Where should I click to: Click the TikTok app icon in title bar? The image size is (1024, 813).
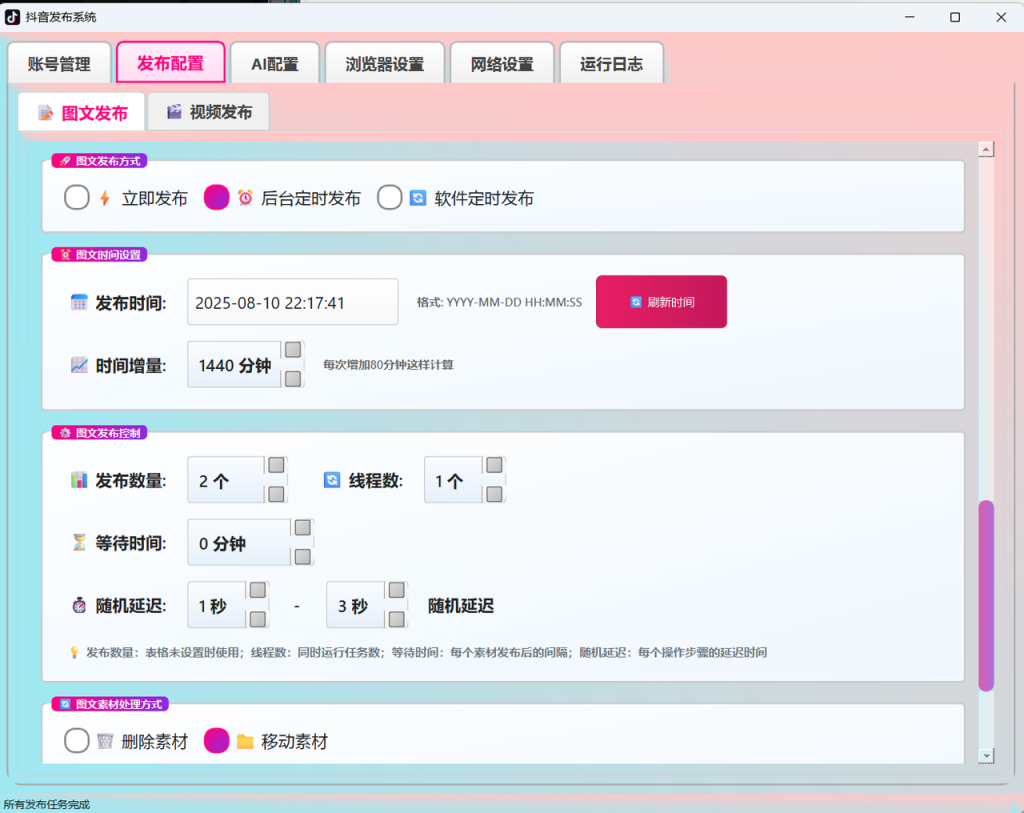[12, 17]
